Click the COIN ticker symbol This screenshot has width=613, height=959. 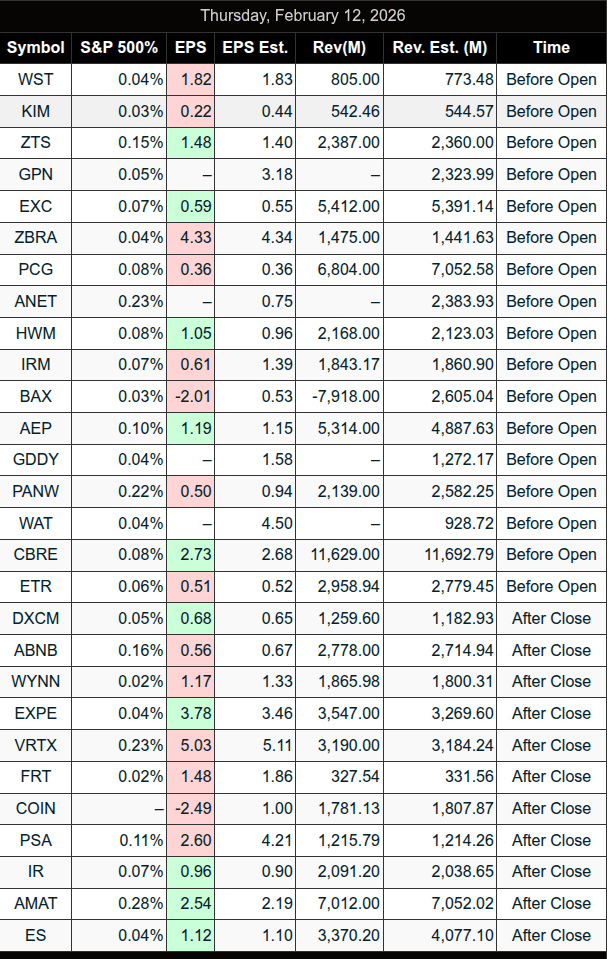tap(36, 808)
